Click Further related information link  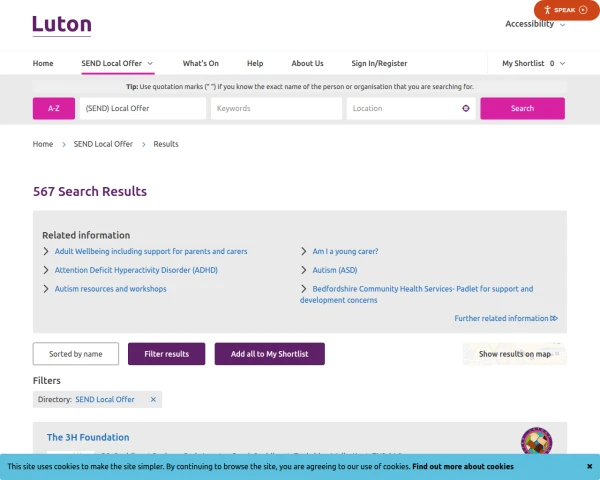click(x=506, y=318)
